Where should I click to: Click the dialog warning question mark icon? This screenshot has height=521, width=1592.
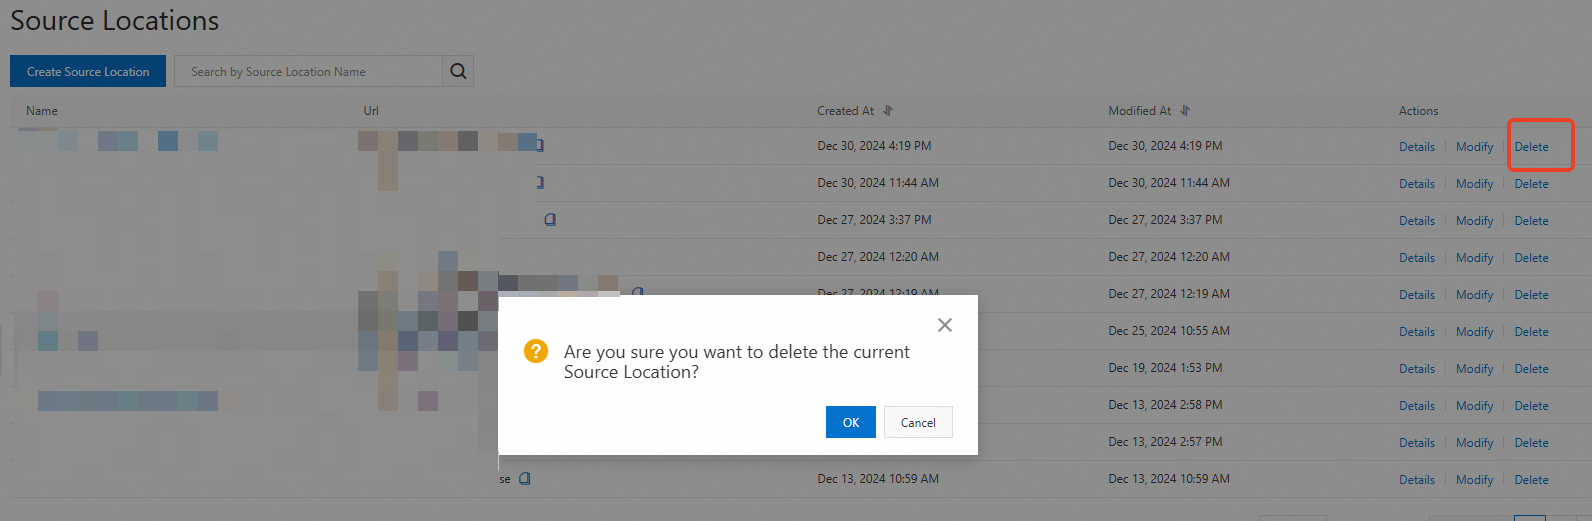536,351
